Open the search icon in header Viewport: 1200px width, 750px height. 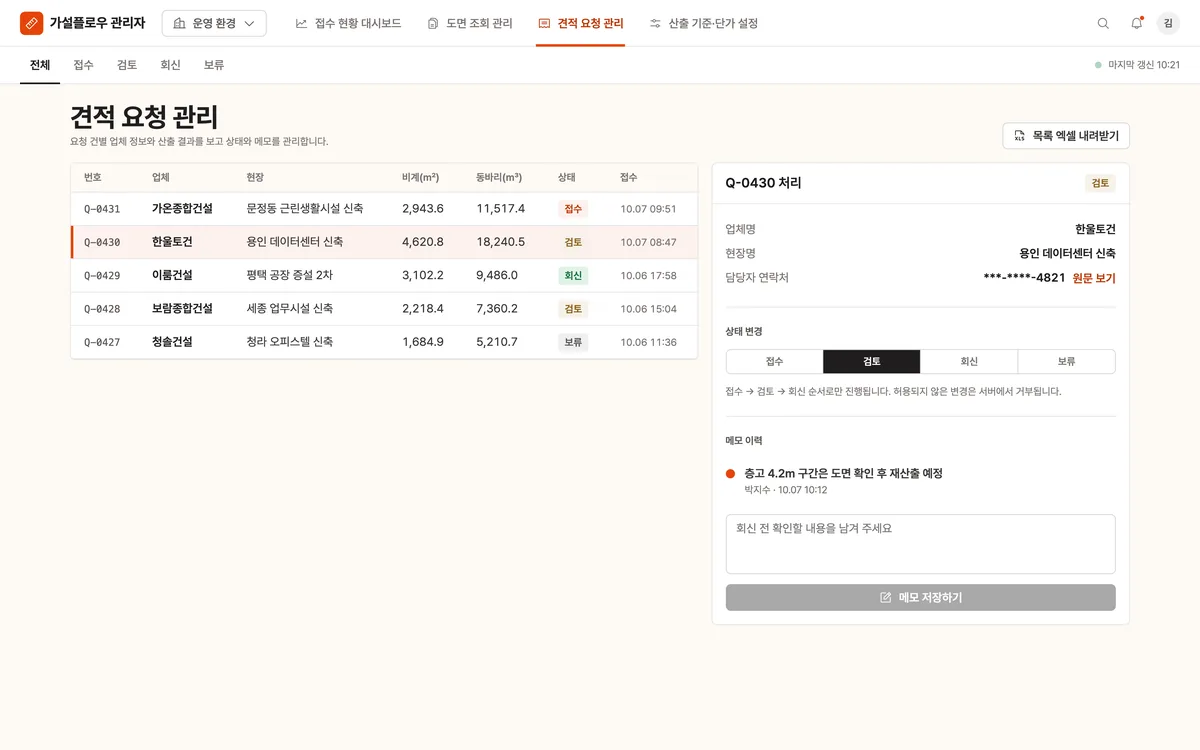[x=1103, y=23]
